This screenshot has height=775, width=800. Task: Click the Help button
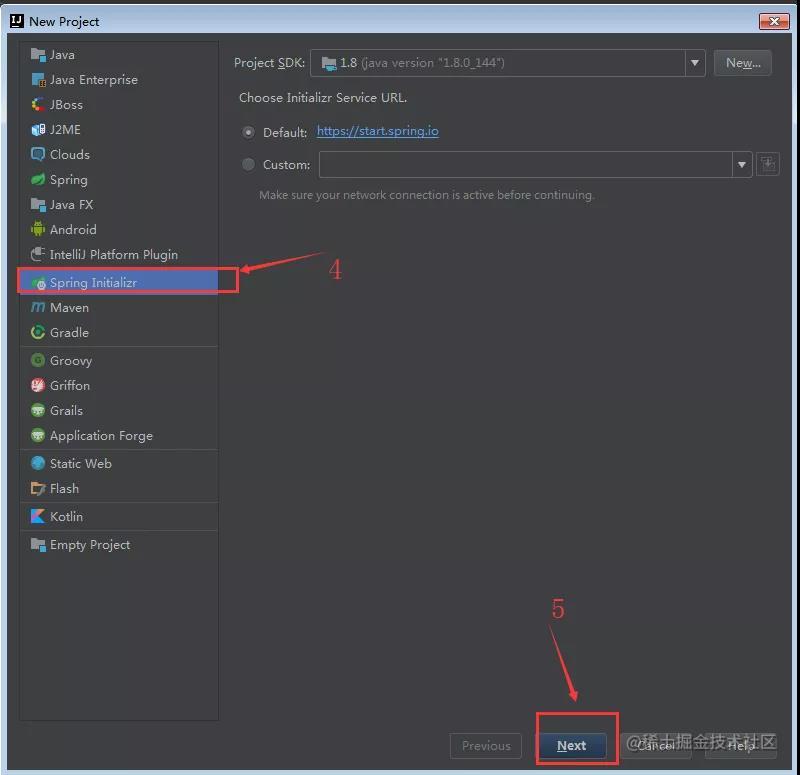coord(741,745)
